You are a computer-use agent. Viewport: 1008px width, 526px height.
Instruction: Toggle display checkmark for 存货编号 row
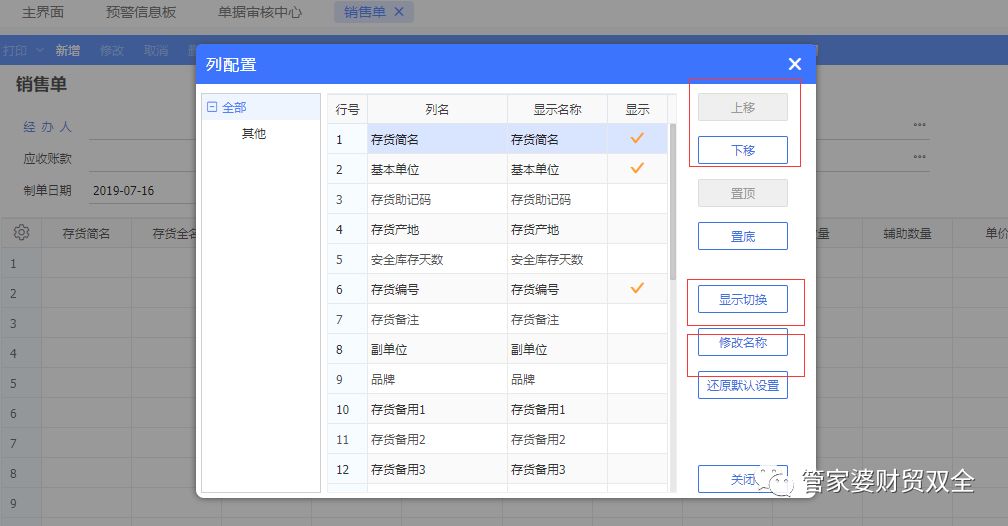tap(637, 289)
